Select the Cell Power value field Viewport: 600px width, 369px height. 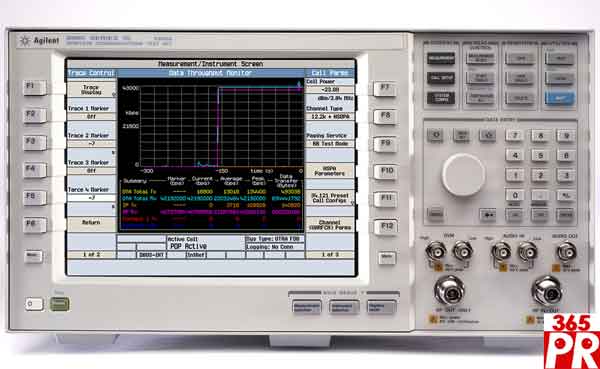point(330,90)
